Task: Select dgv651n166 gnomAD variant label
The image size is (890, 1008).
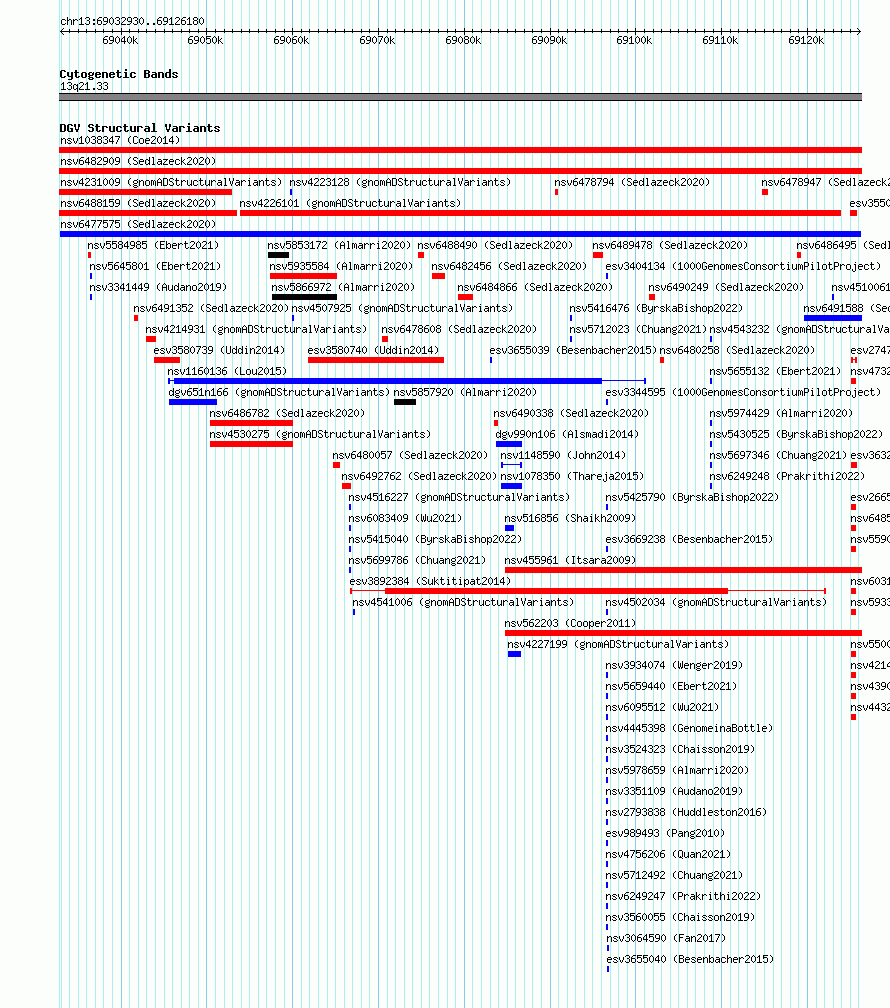Action: point(279,392)
